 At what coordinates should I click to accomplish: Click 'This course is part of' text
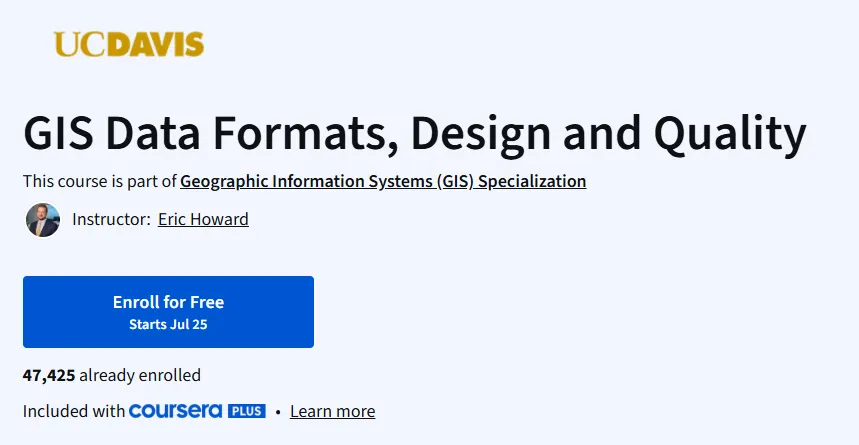[x=100, y=181]
